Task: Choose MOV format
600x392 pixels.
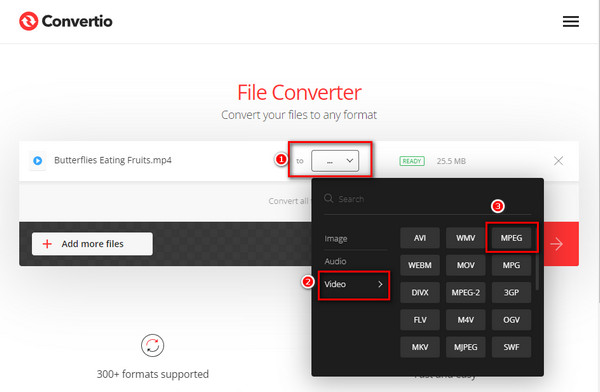Action: pyautogui.click(x=466, y=265)
